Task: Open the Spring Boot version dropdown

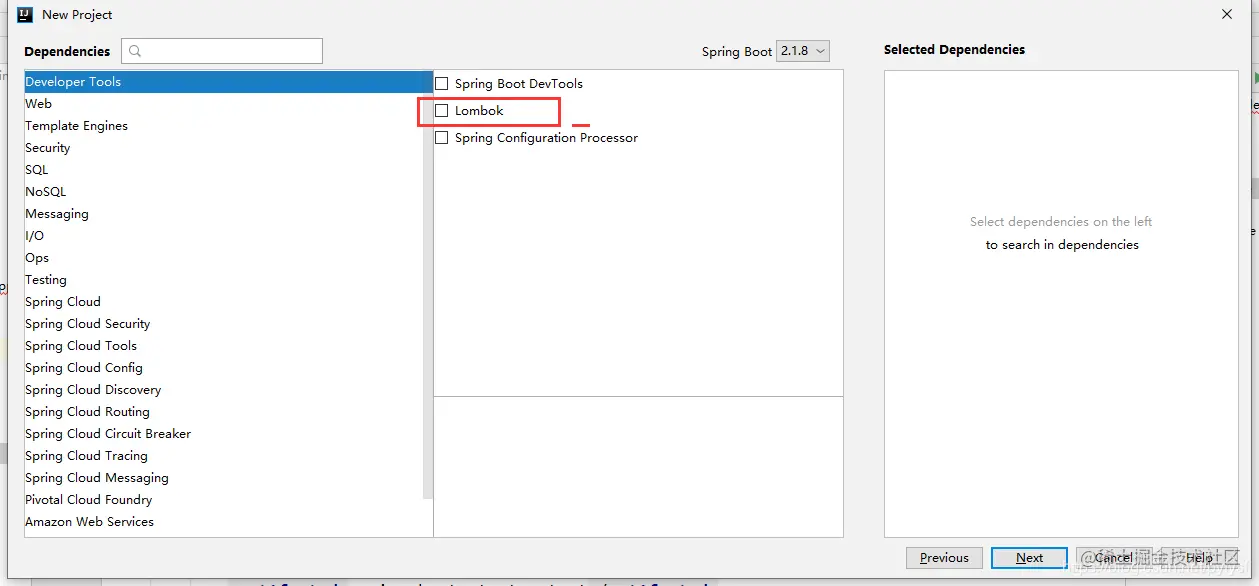Action: (803, 51)
